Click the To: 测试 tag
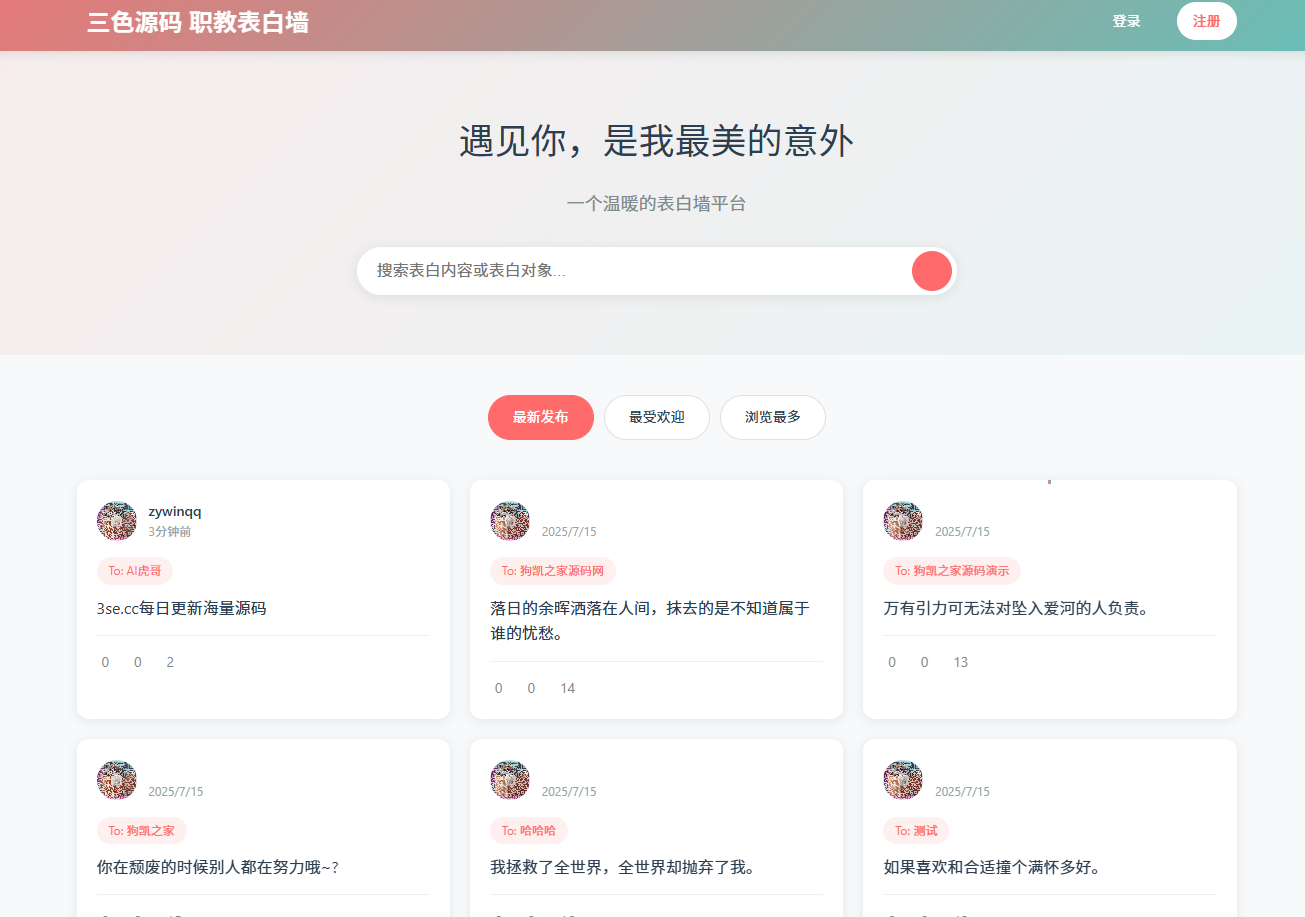This screenshot has width=1305, height=917. [917, 830]
